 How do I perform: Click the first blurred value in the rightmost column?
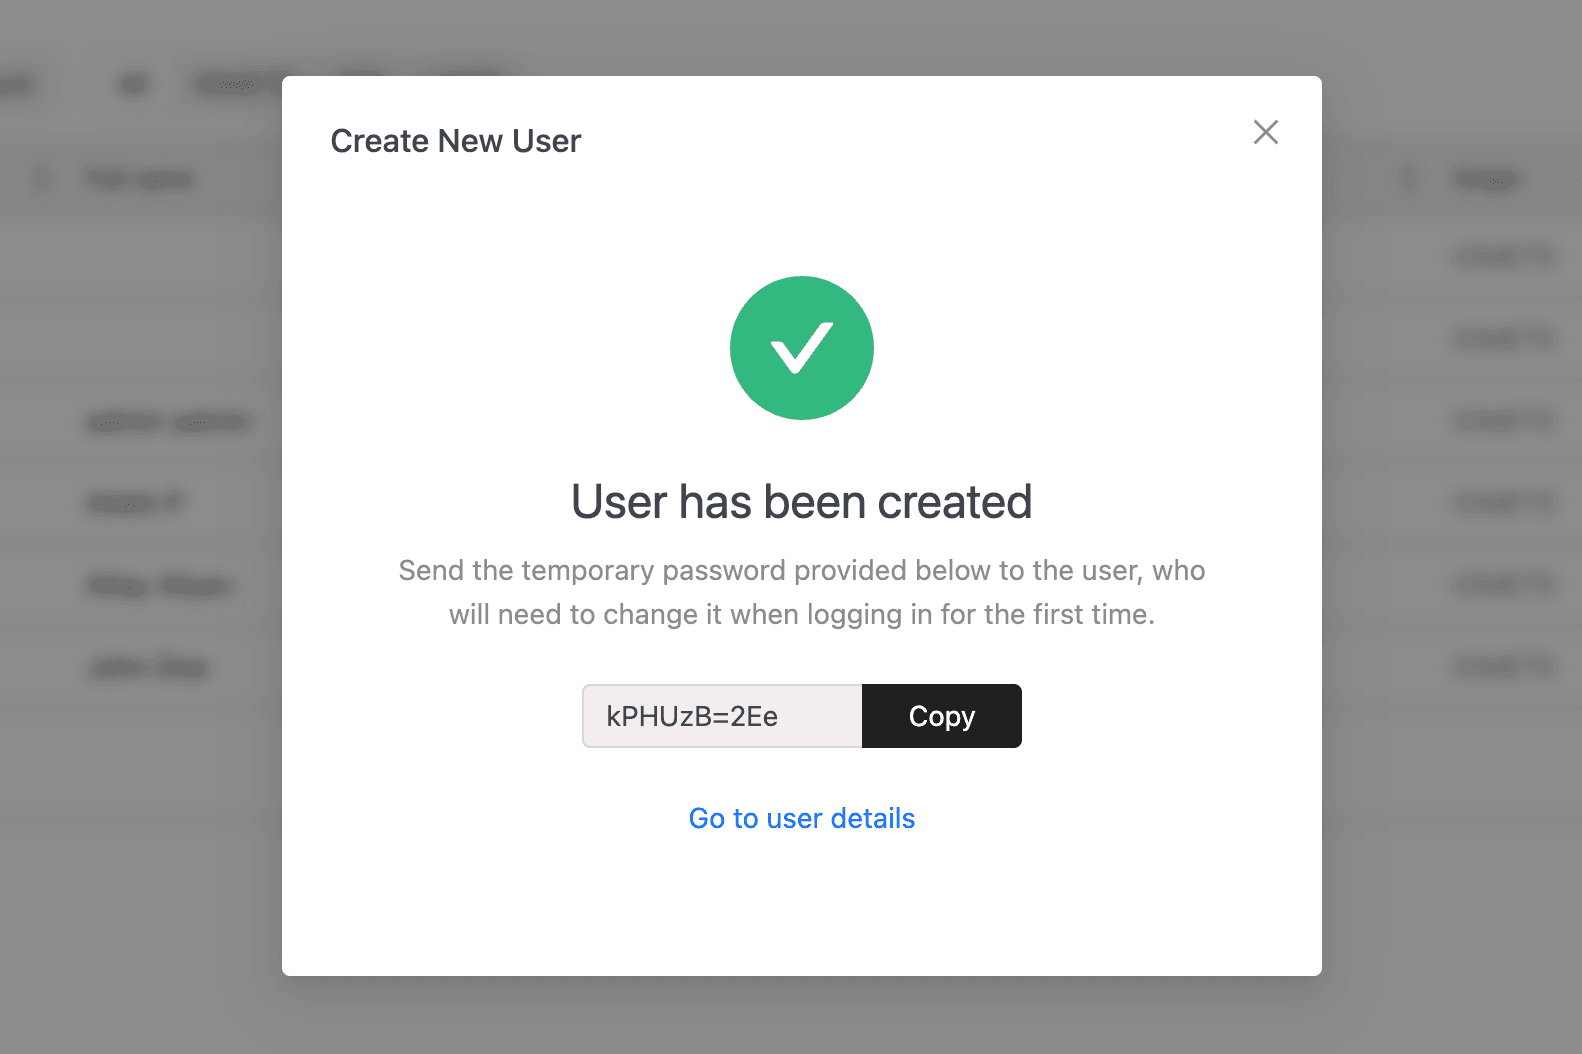(1504, 257)
